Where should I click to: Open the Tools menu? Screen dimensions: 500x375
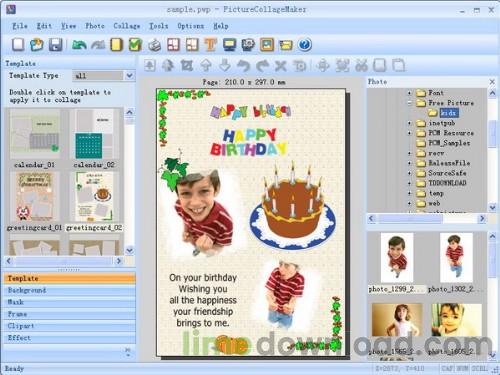click(x=158, y=26)
